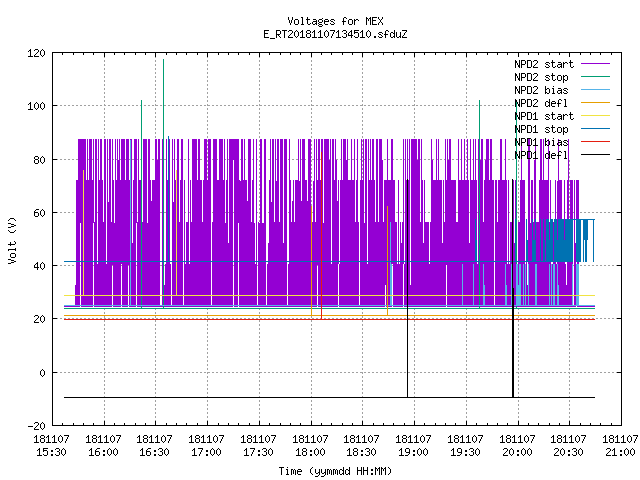Click the -20 y-axis tick value
Screen dimensions: 640x480
(x=36, y=426)
